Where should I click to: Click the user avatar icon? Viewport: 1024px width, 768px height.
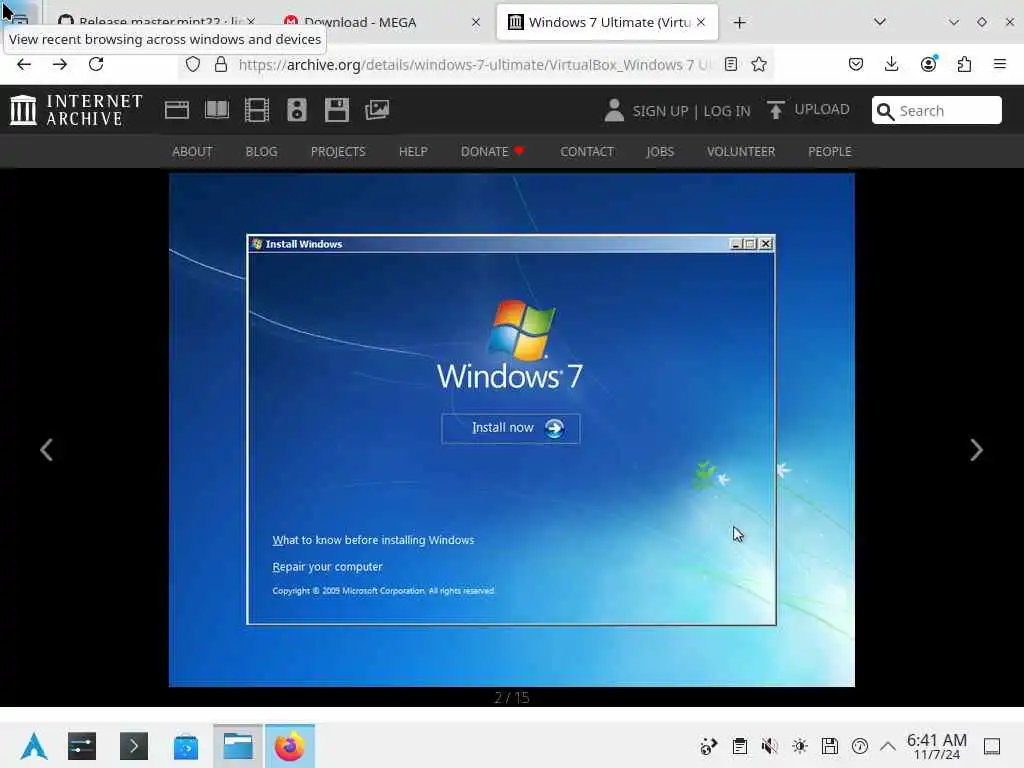point(614,110)
